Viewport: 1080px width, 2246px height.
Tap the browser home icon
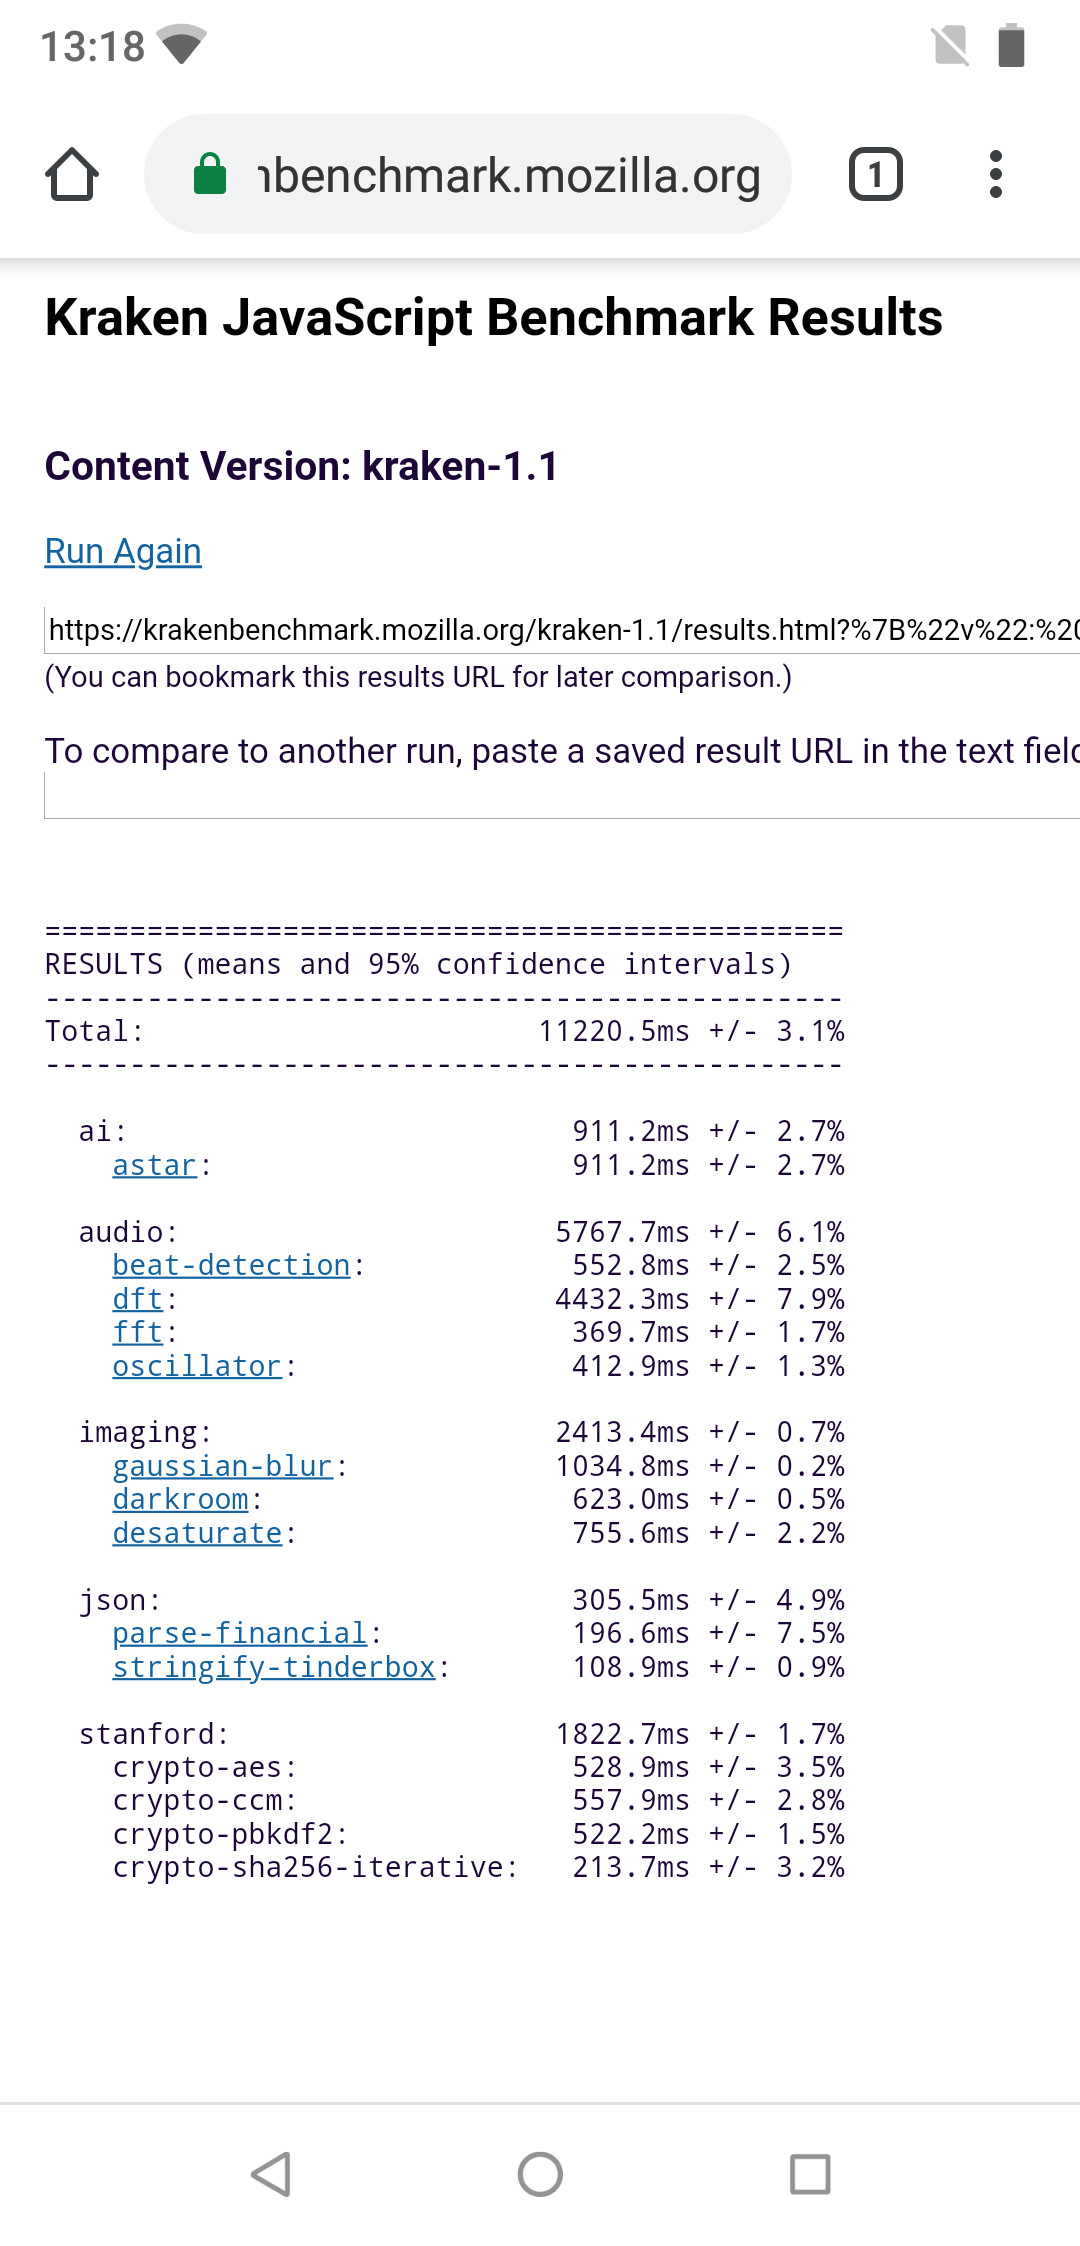point(72,175)
